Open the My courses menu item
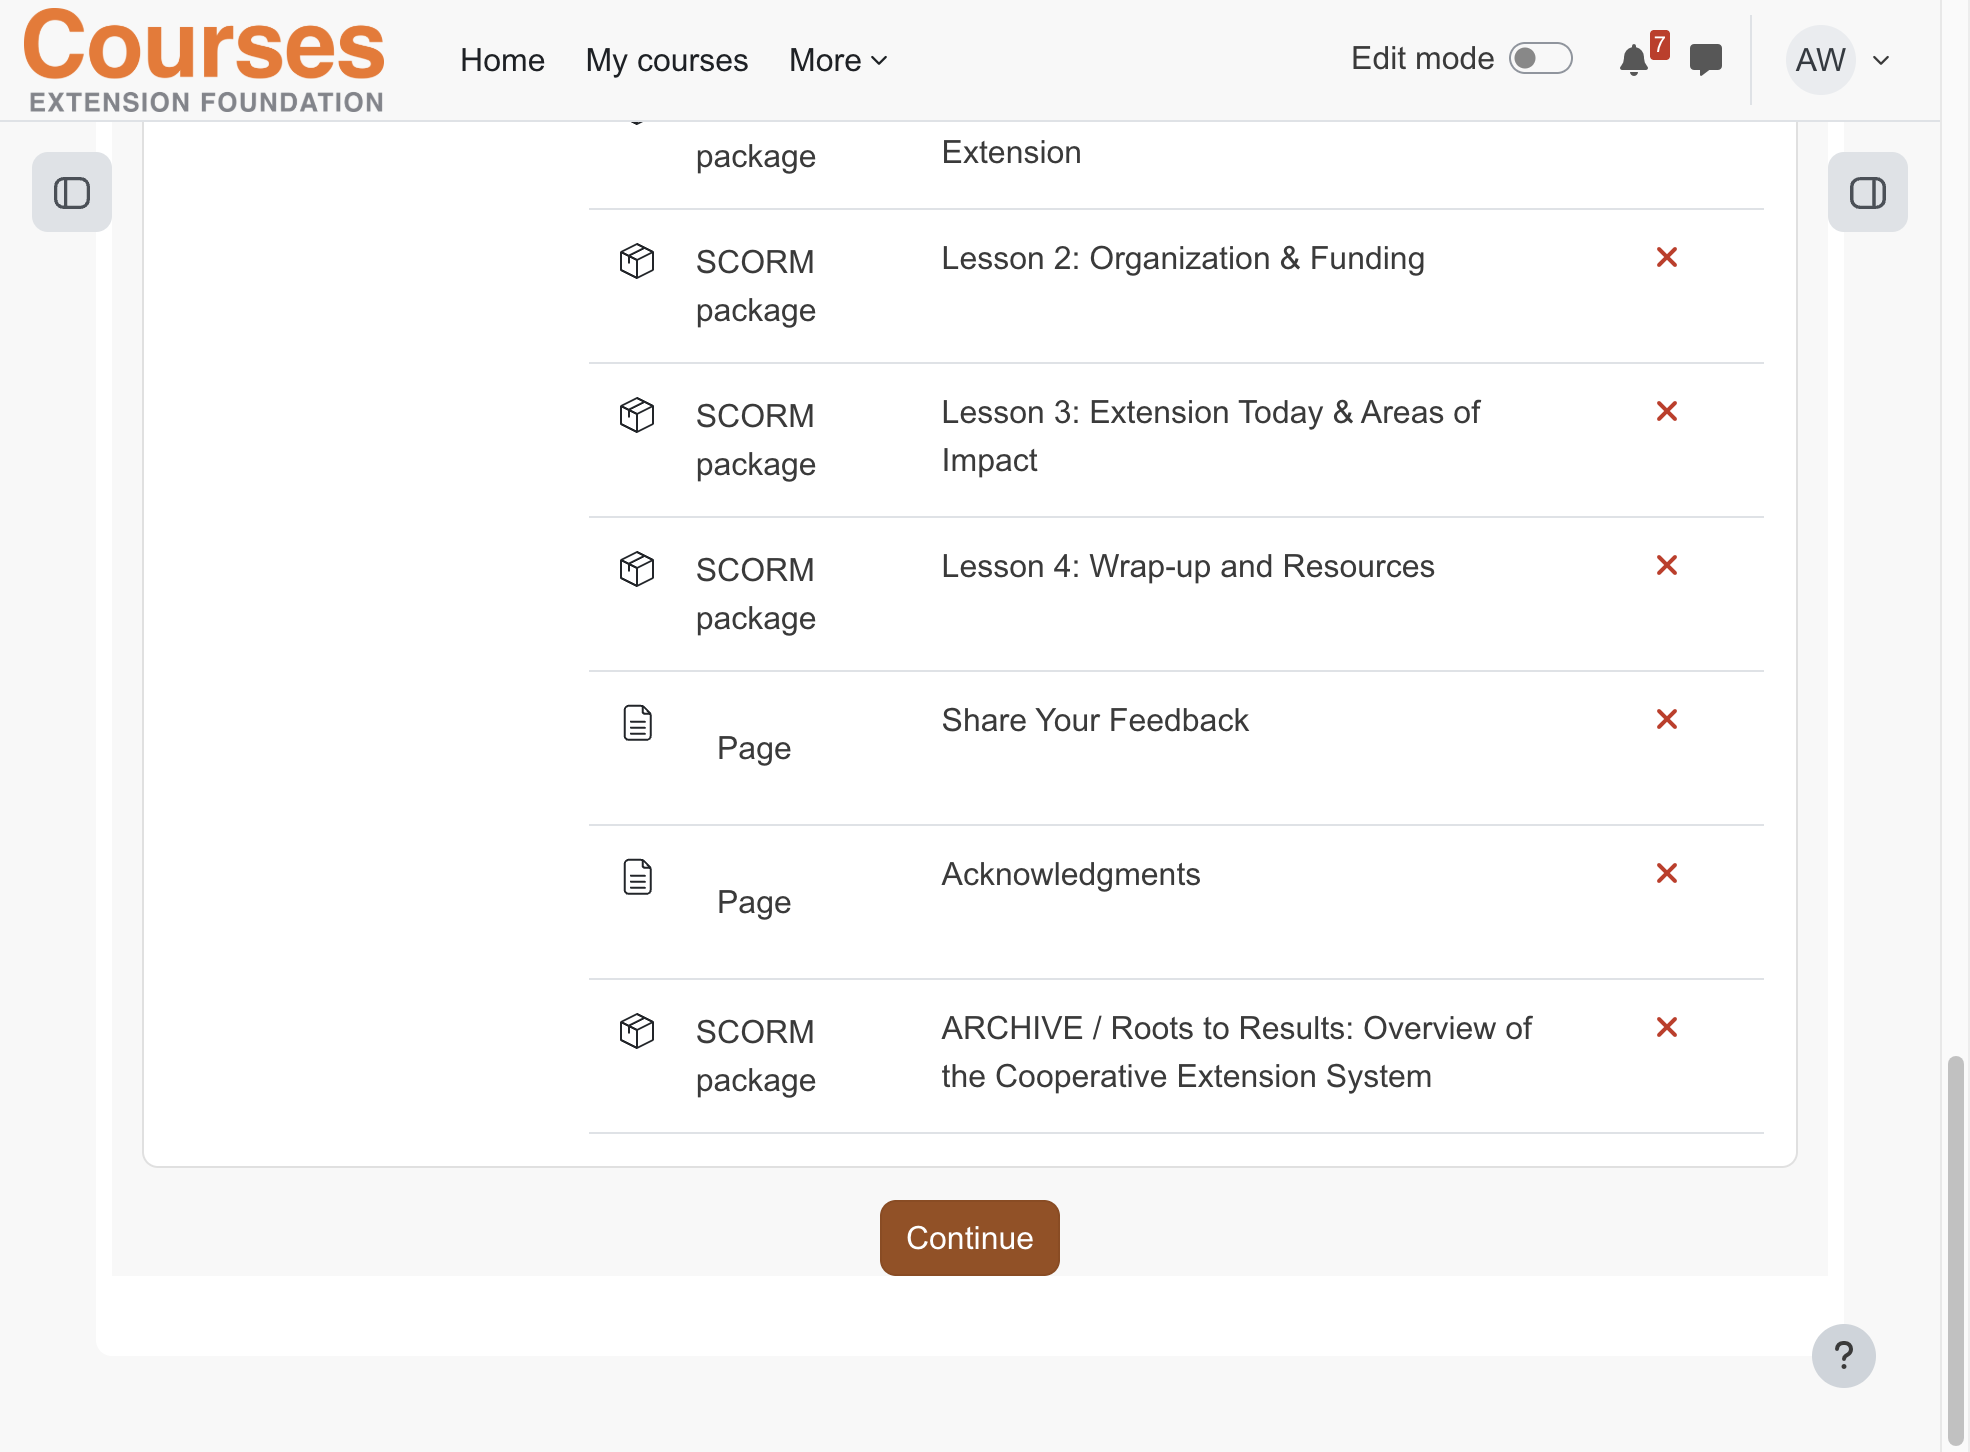This screenshot has width=1970, height=1452. pos(667,60)
